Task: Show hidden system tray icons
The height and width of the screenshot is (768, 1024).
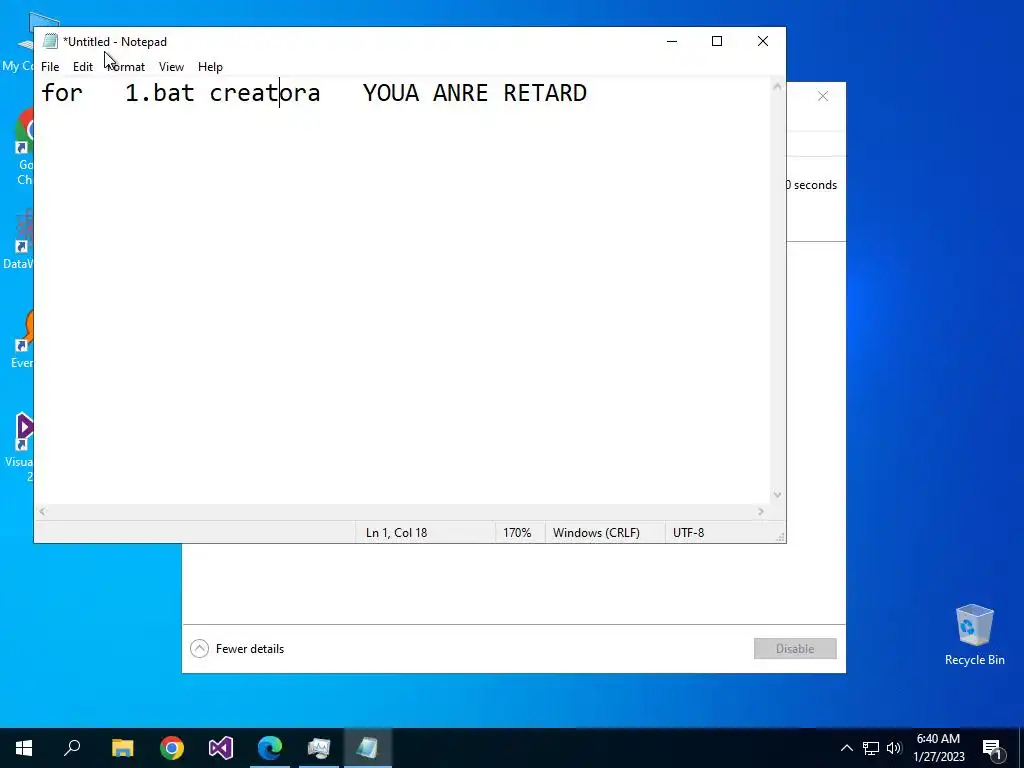Action: pyautogui.click(x=846, y=748)
